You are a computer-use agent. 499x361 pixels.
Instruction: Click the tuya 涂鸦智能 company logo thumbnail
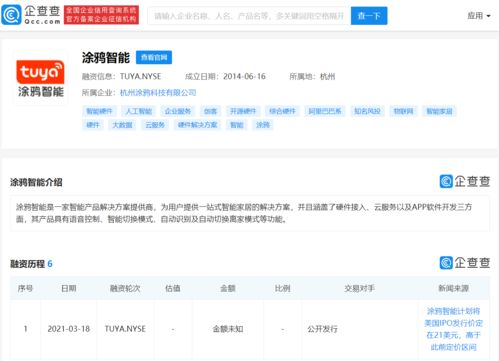click(40, 78)
